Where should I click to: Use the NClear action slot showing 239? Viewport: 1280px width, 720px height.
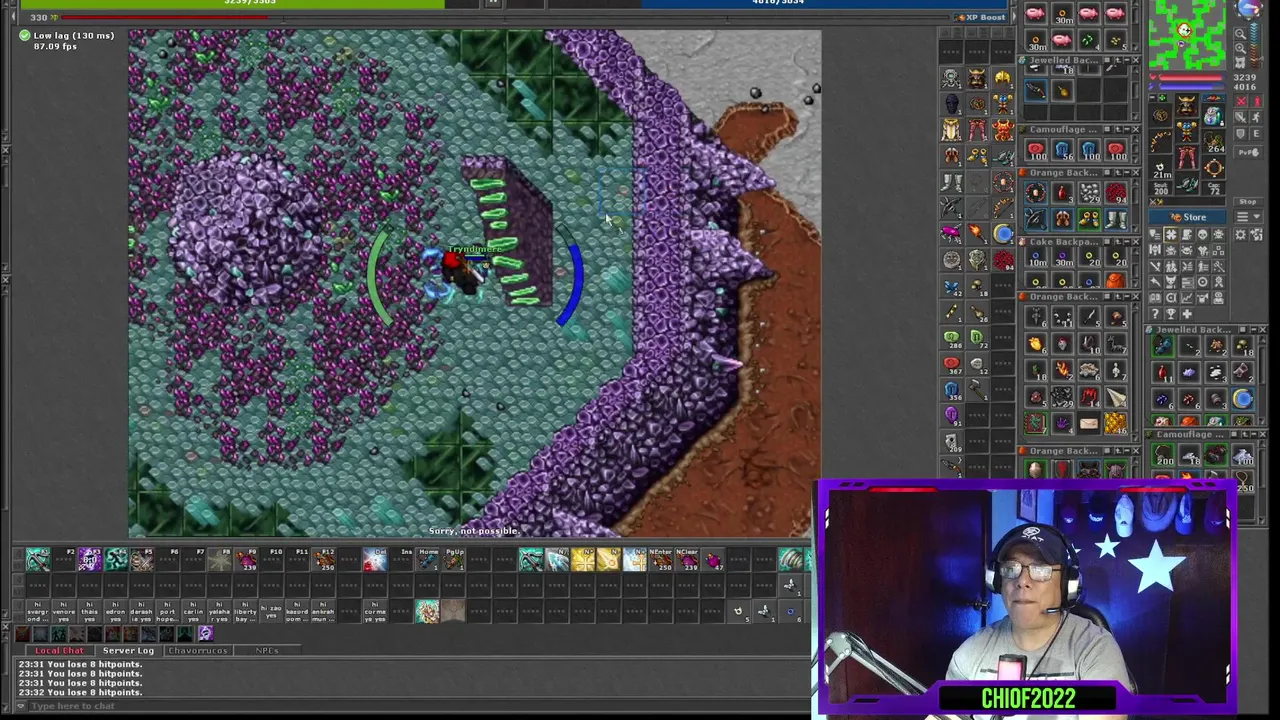tap(687, 560)
